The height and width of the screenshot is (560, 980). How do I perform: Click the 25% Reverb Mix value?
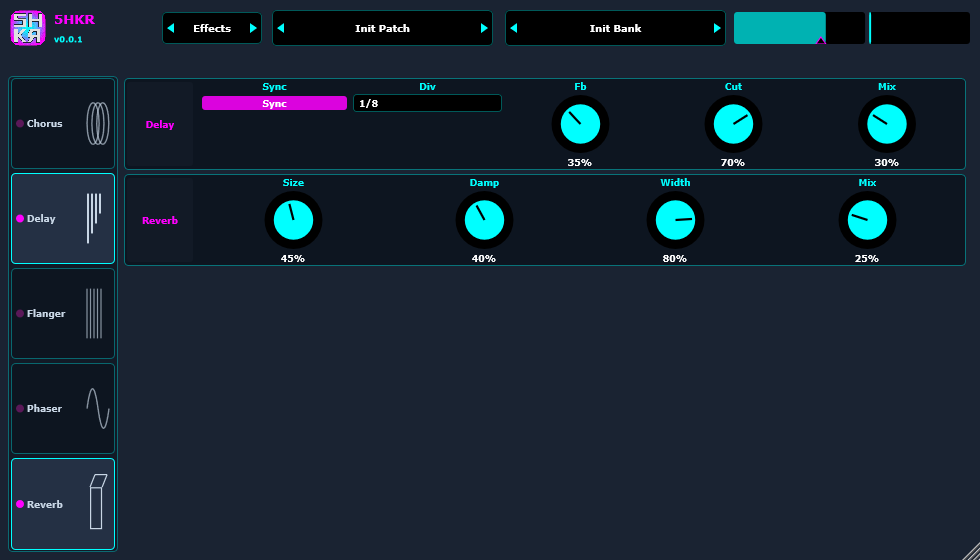867,259
